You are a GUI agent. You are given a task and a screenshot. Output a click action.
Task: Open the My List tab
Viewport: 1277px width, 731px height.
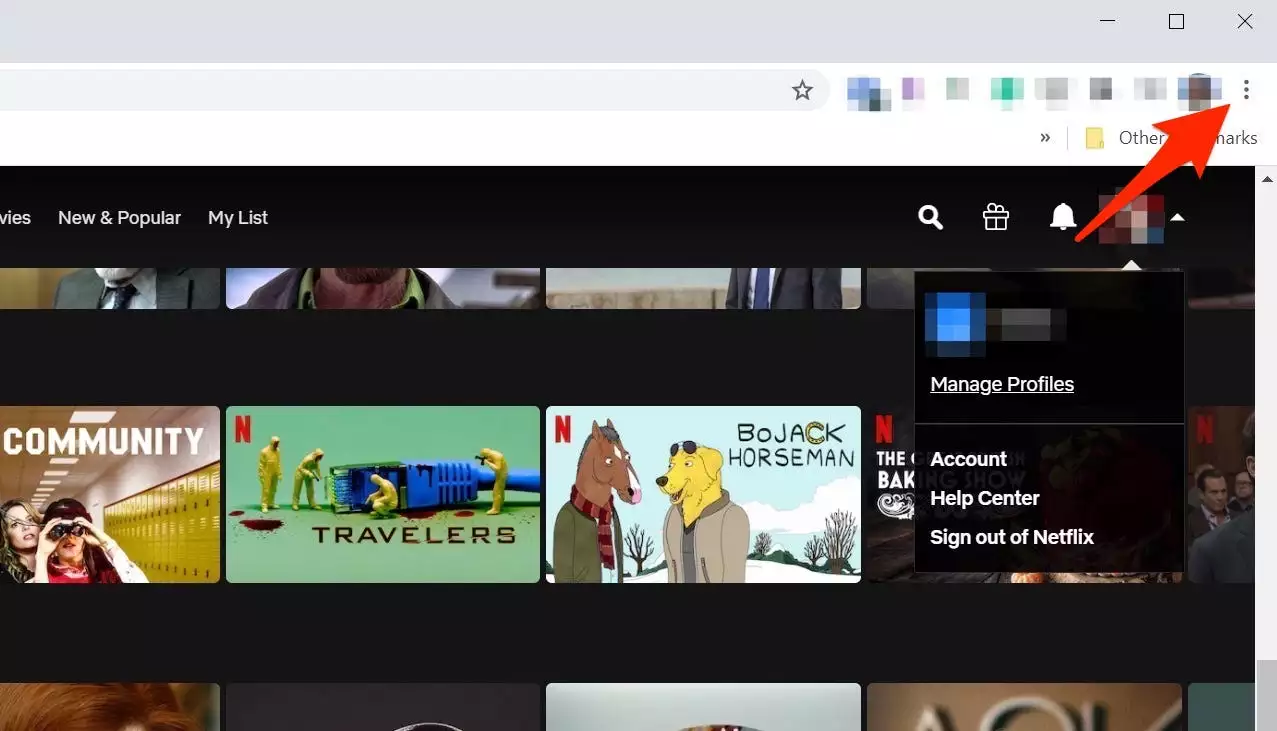(238, 218)
